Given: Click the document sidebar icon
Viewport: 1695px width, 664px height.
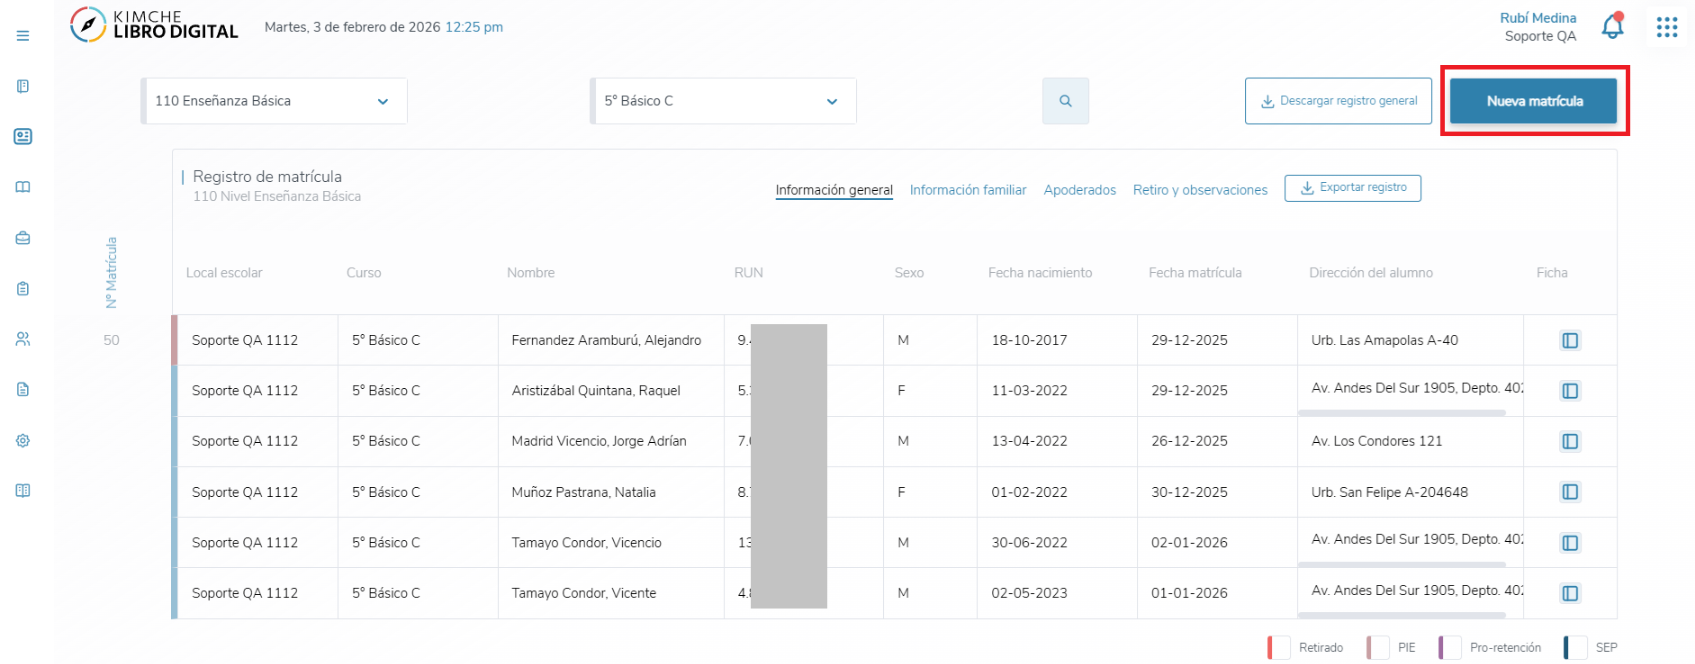Looking at the screenshot, I should 23,390.
